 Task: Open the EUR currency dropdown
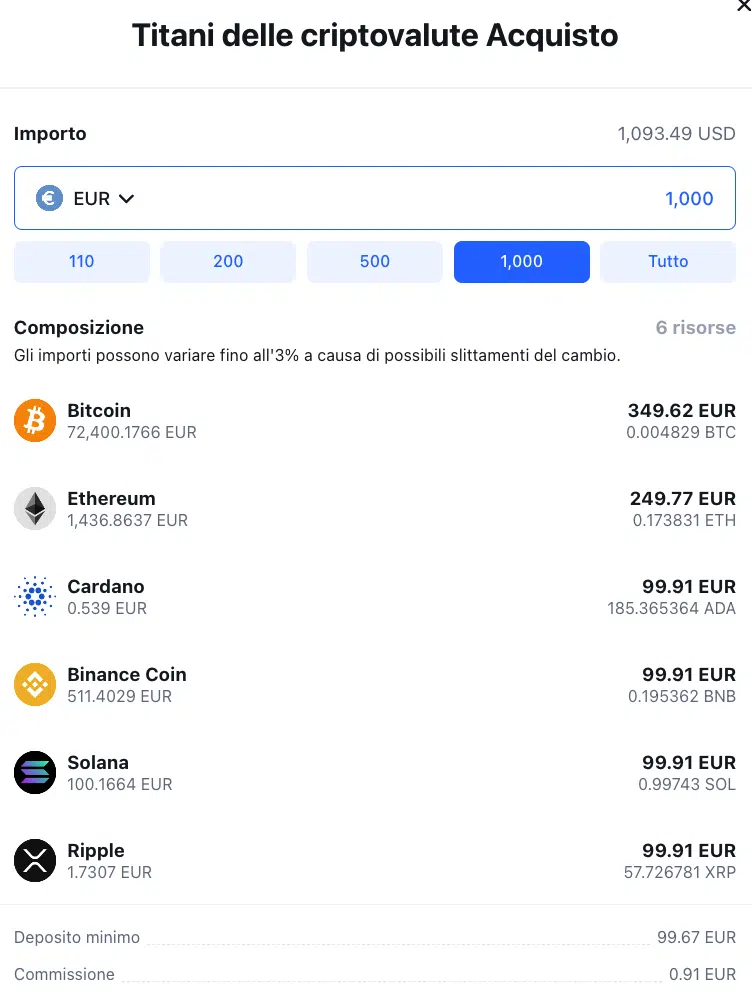click(x=103, y=198)
